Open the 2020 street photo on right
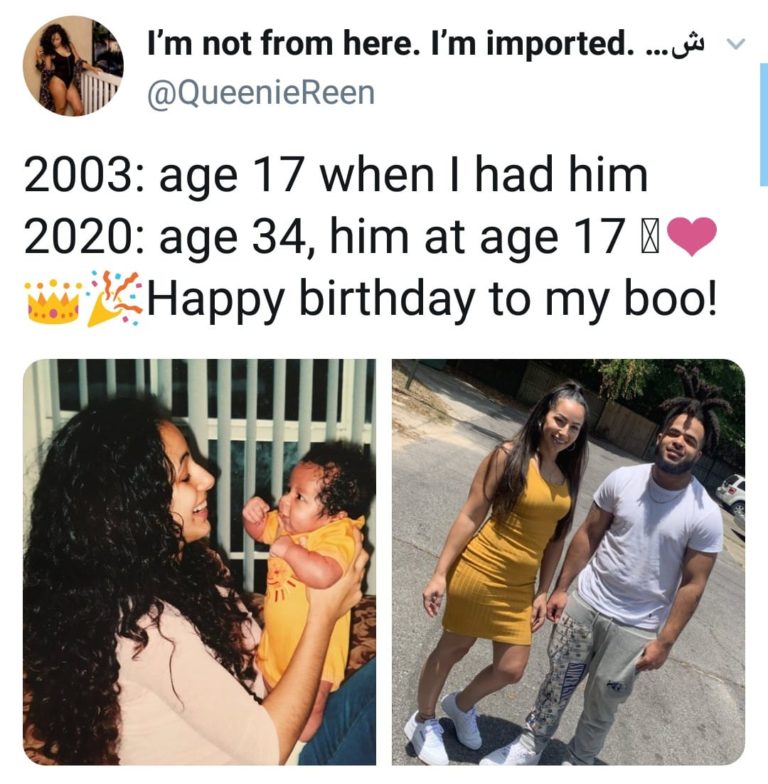Screen dimensions: 768x784 pyautogui.click(x=568, y=562)
